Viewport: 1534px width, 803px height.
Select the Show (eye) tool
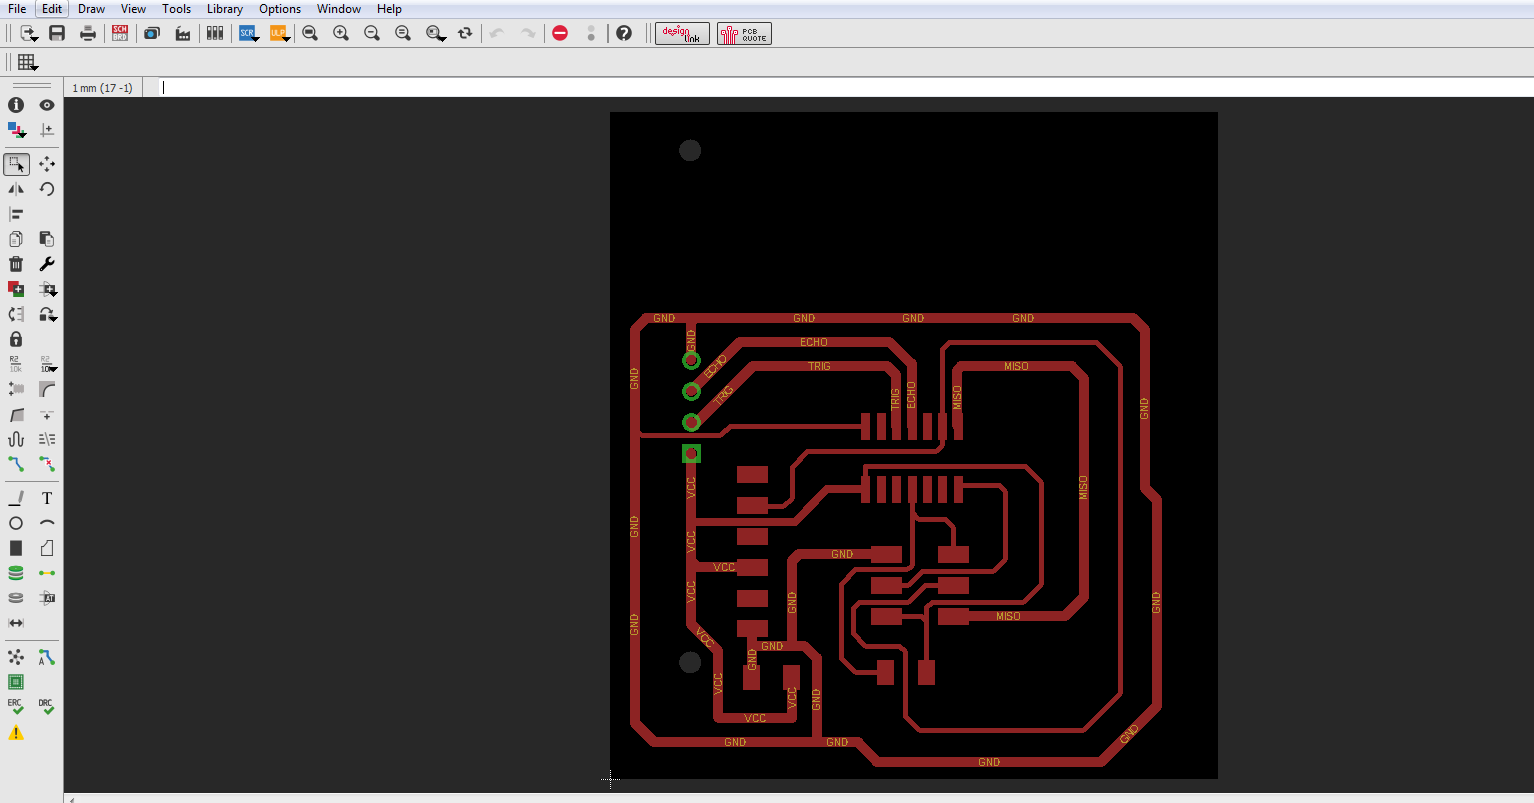click(x=47, y=105)
